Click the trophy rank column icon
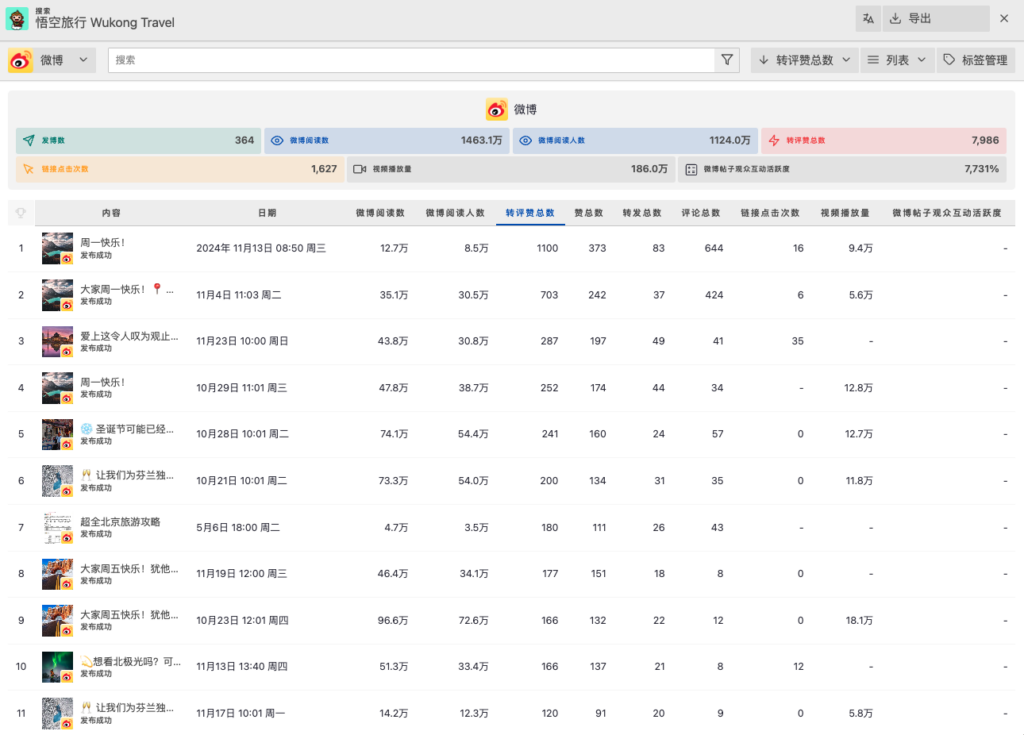 (x=20, y=213)
